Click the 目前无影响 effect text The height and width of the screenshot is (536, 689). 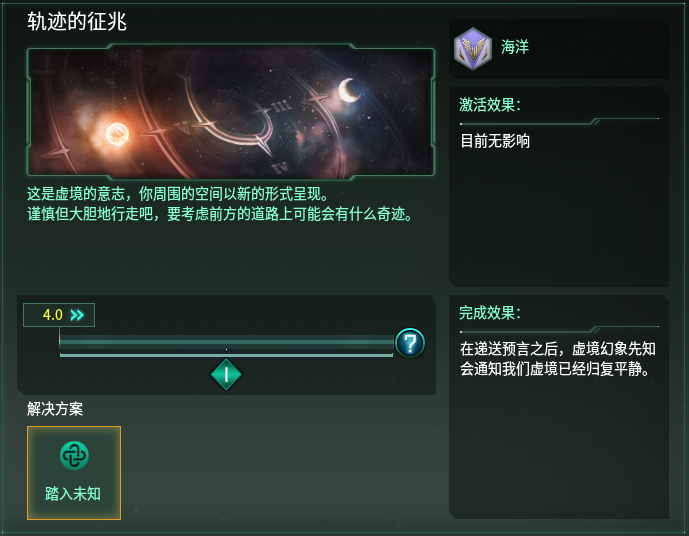pos(495,141)
